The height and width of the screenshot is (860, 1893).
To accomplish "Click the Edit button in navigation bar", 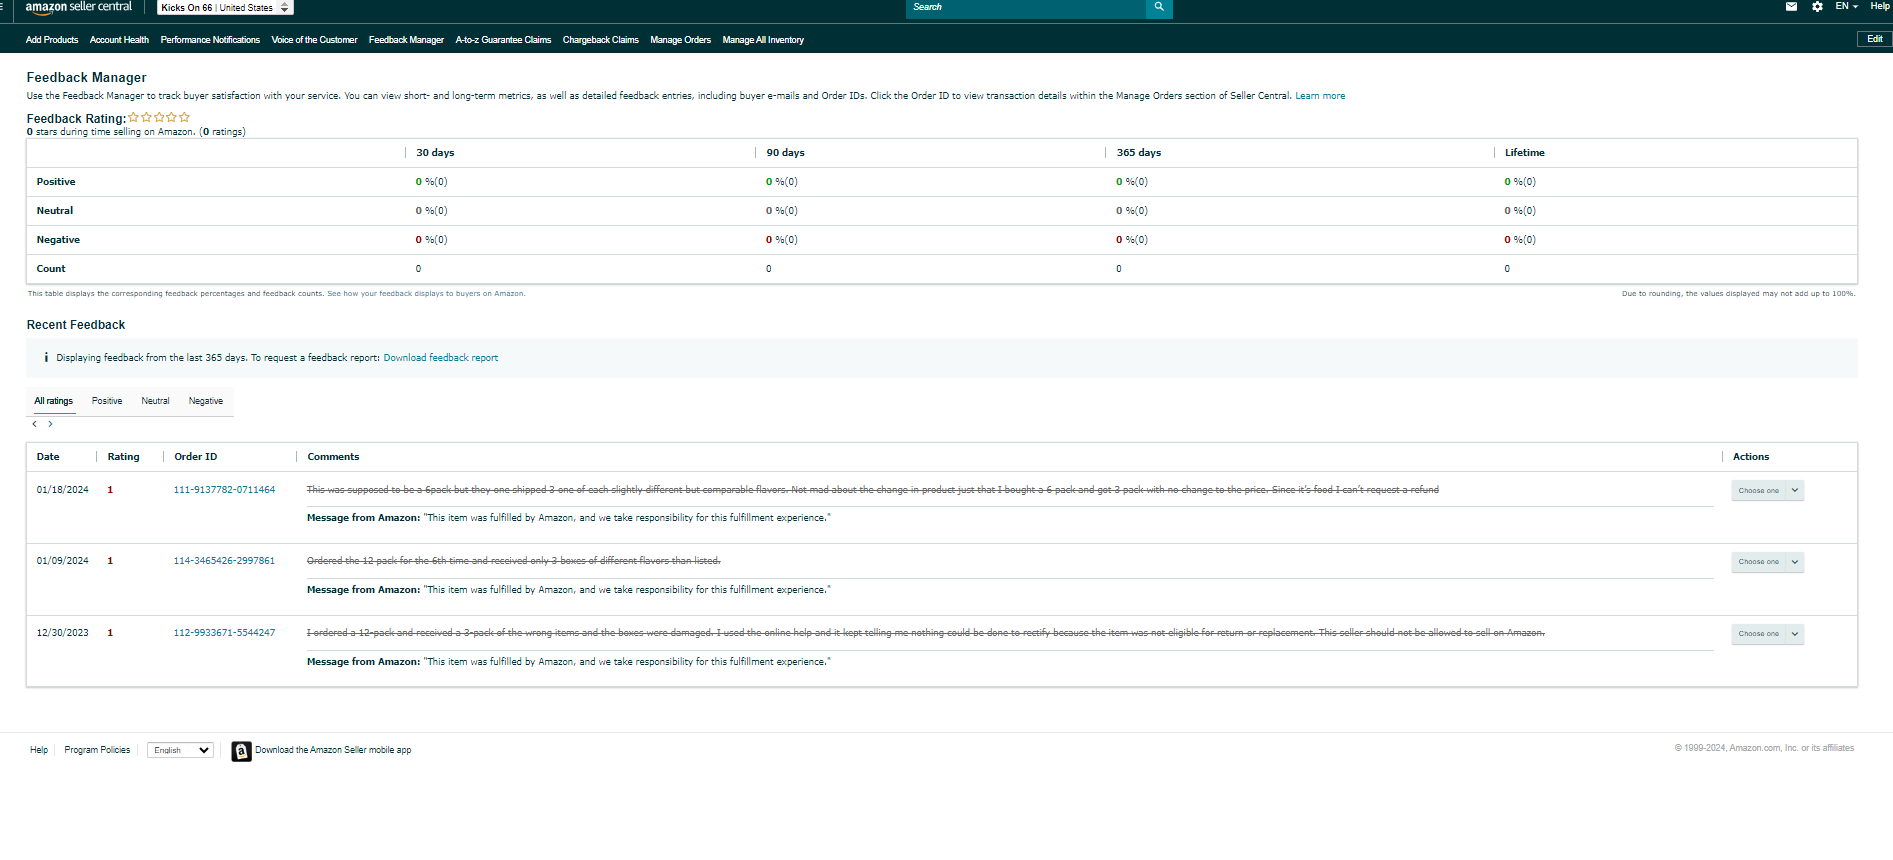I will 1874,39.
